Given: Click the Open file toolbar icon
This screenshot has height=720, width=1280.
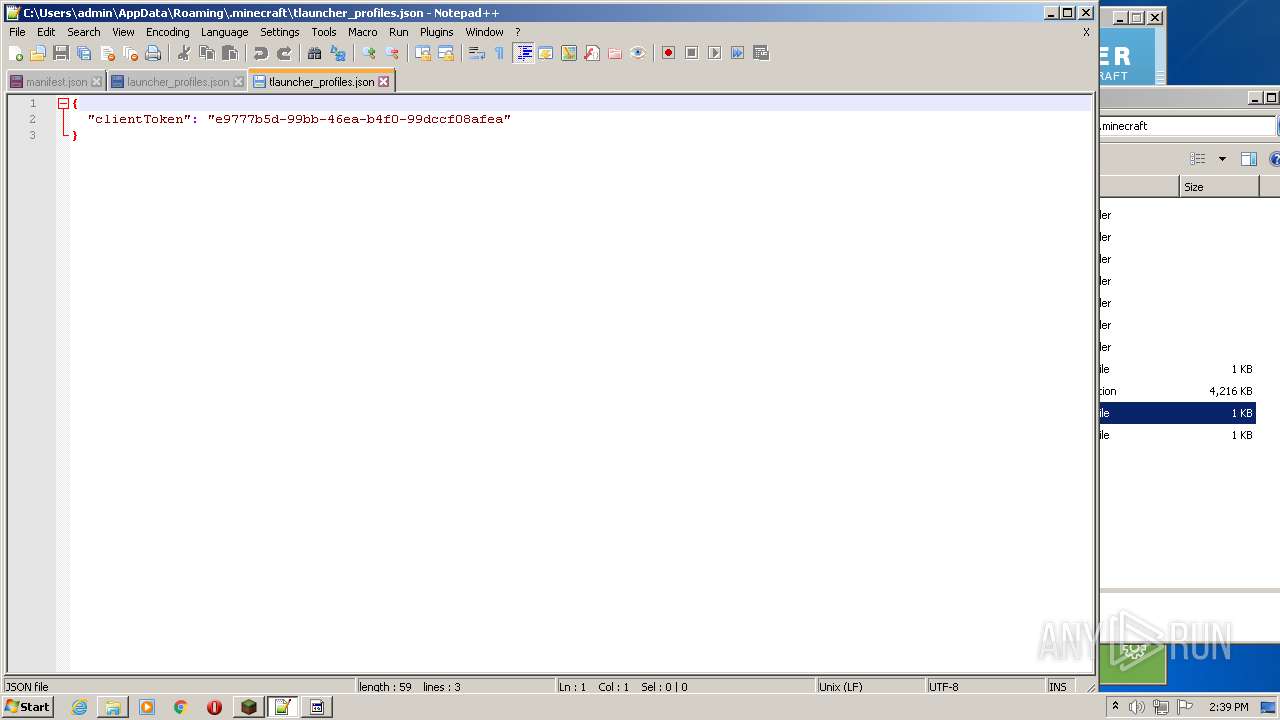Looking at the screenshot, I should pyautogui.click(x=38, y=53).
